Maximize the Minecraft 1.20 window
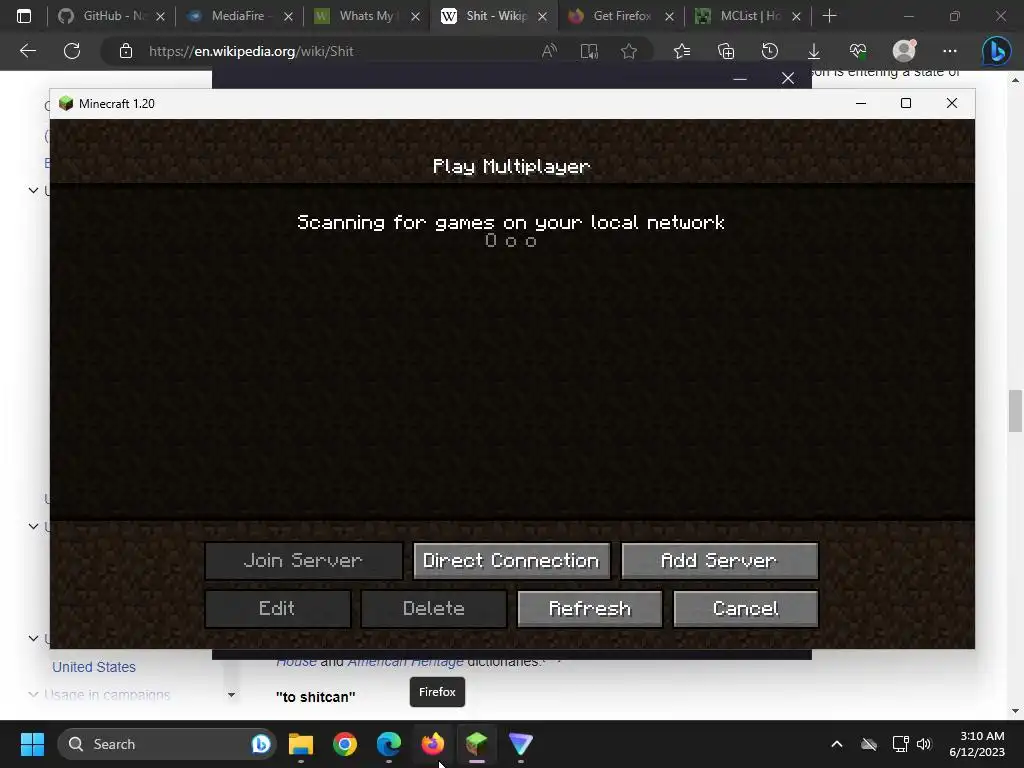 (x=906, y=103)
